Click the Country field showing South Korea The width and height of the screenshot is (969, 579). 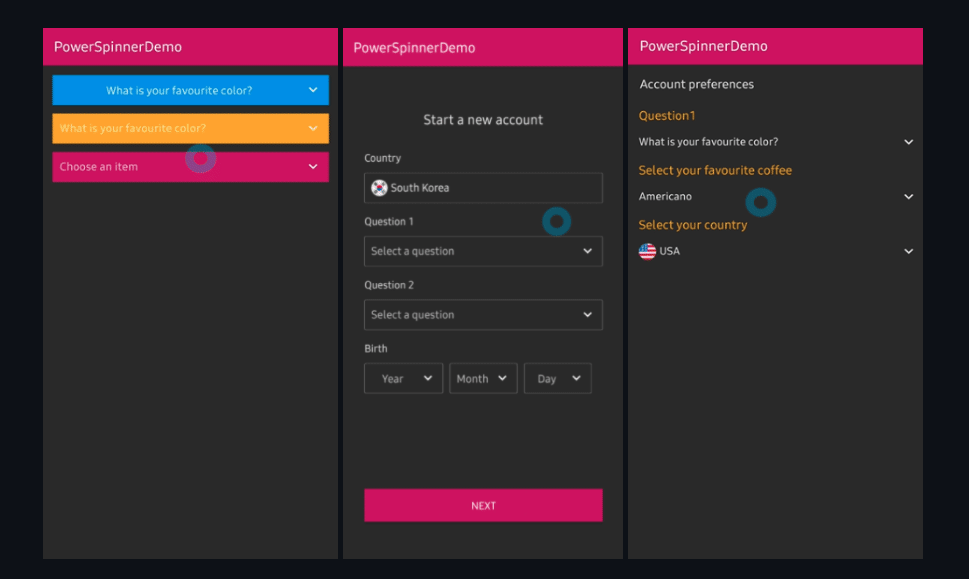[x=483, y=188]
